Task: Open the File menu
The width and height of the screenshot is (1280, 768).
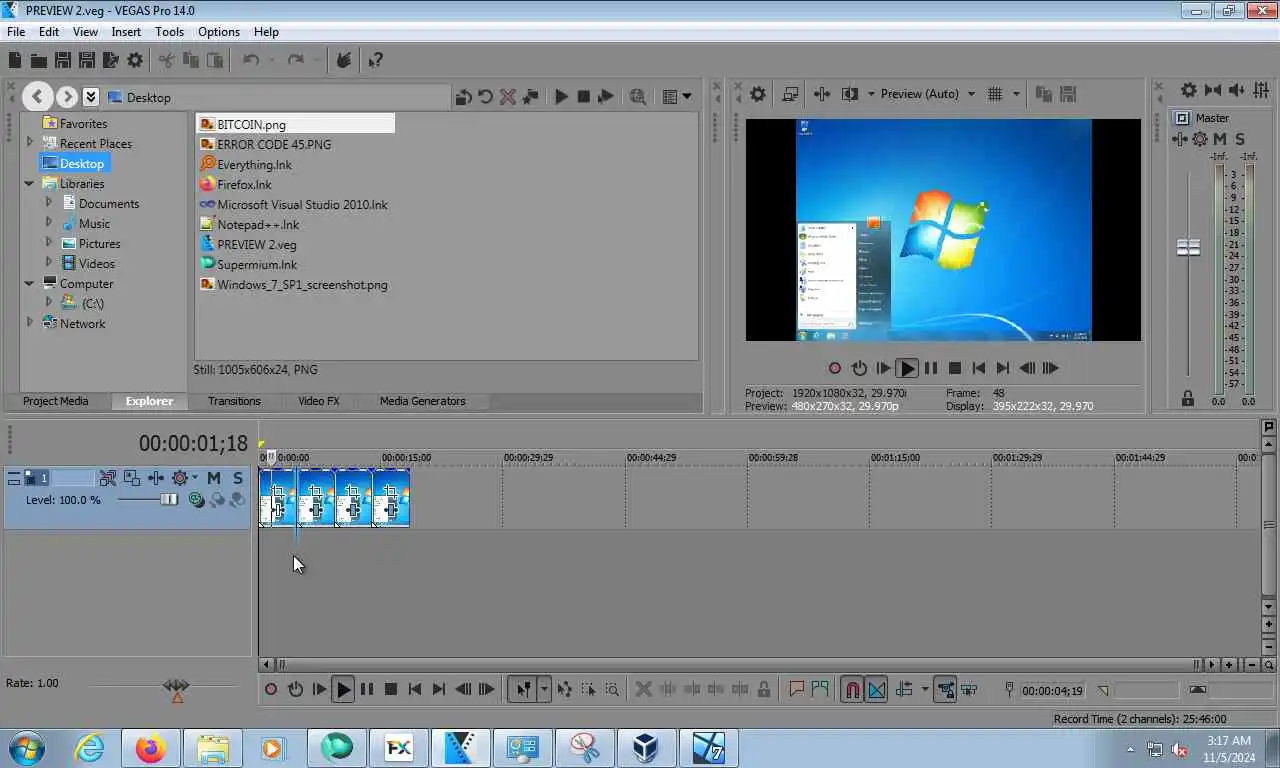Action: tap(16, 32)
